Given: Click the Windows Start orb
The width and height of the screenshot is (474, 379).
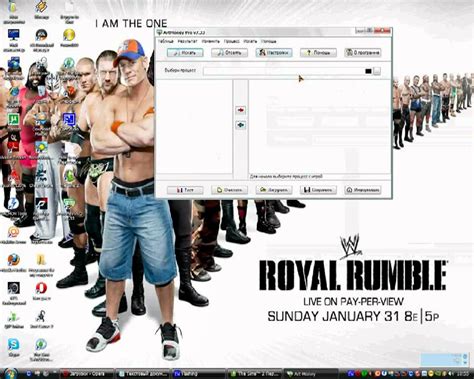Looking at the screenshot, I should pyautogui.click(x=10, y=374).
